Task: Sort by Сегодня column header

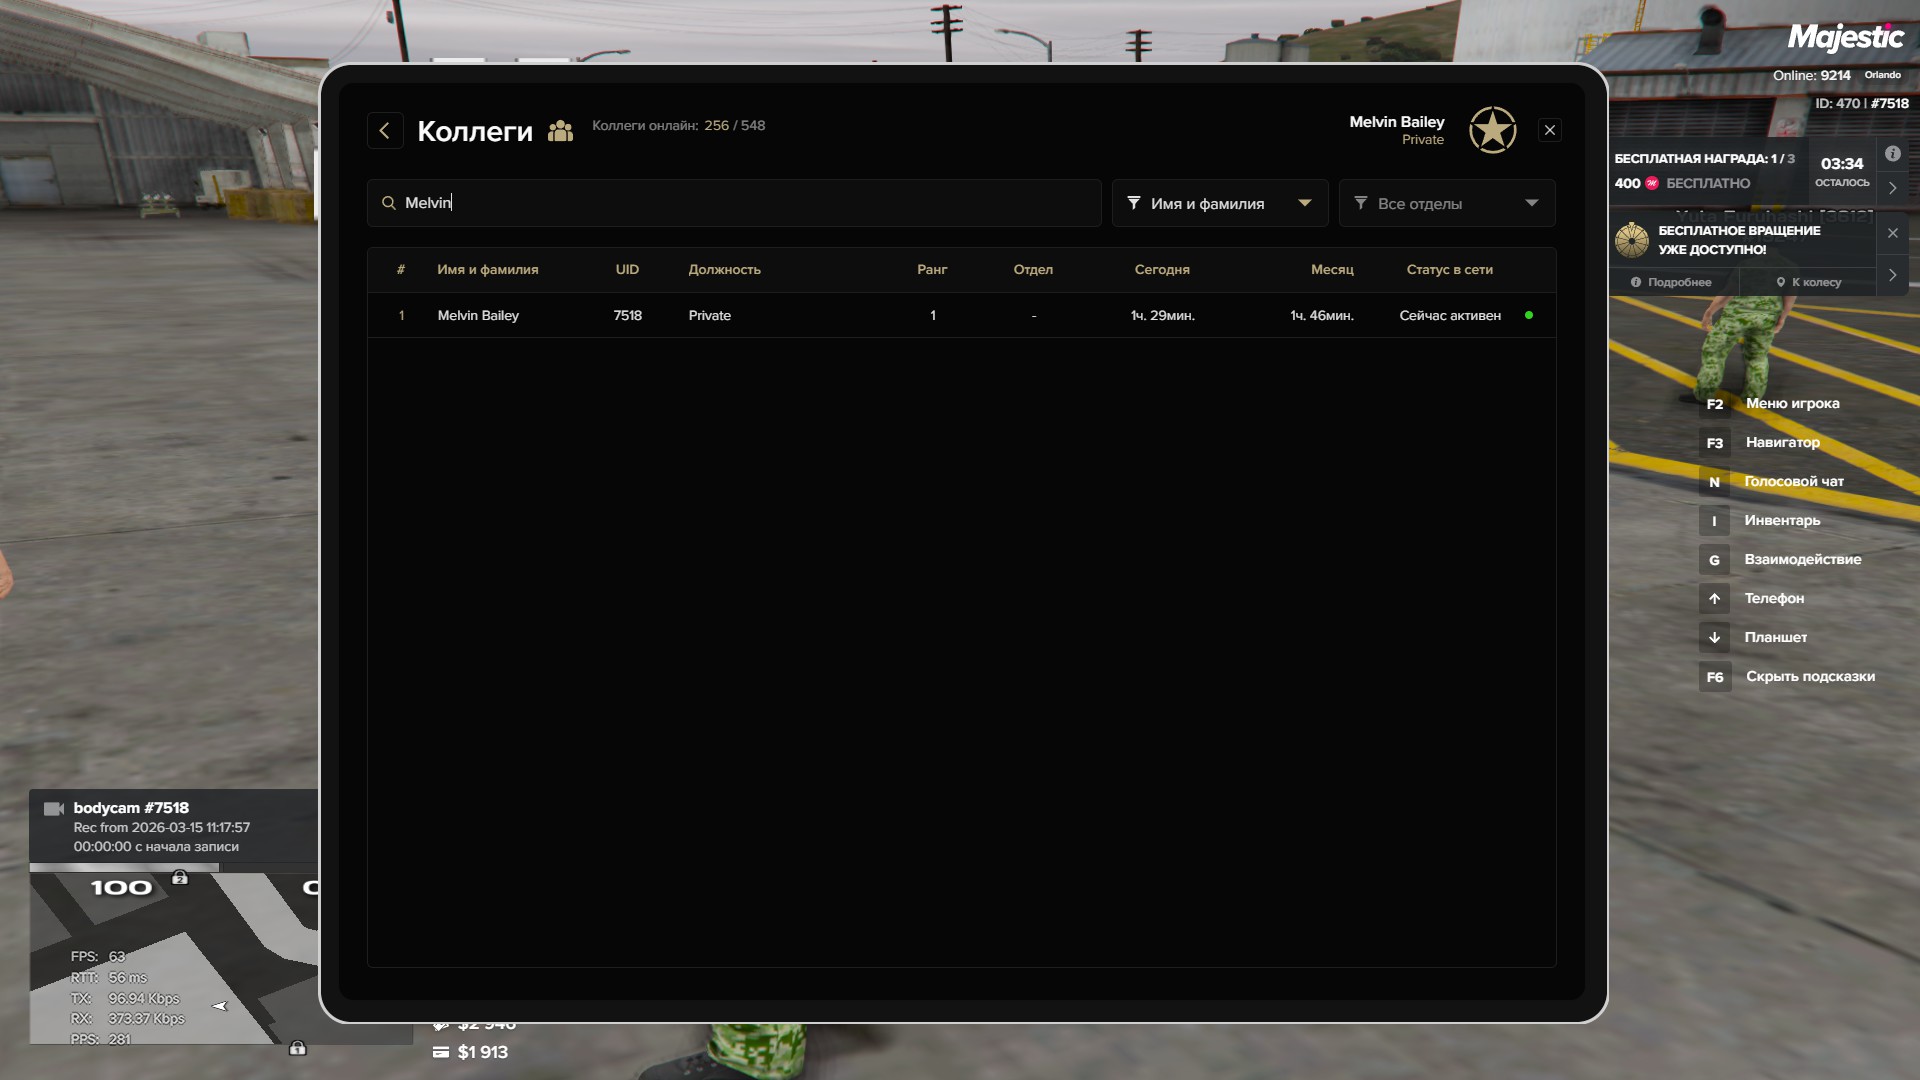Action: (1161, 270)
